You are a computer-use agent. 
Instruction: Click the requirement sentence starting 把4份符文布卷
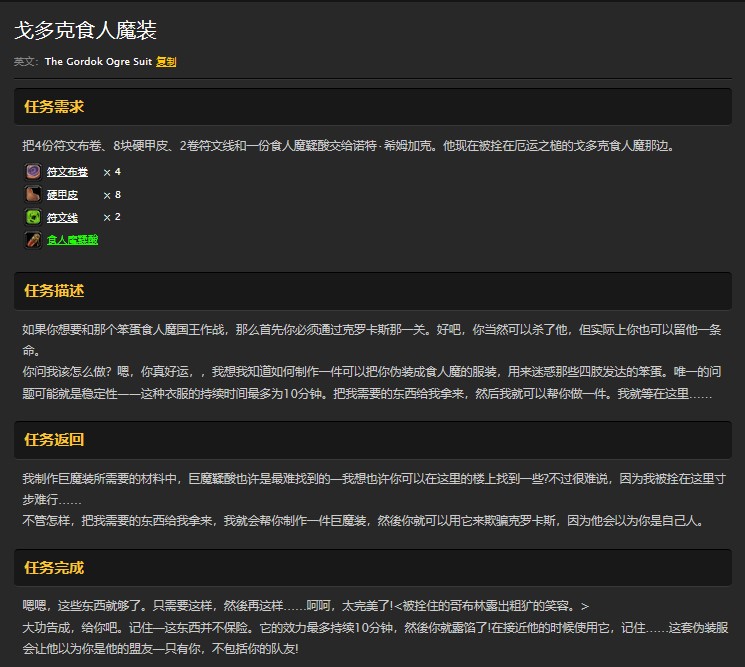tap(348, 146)
